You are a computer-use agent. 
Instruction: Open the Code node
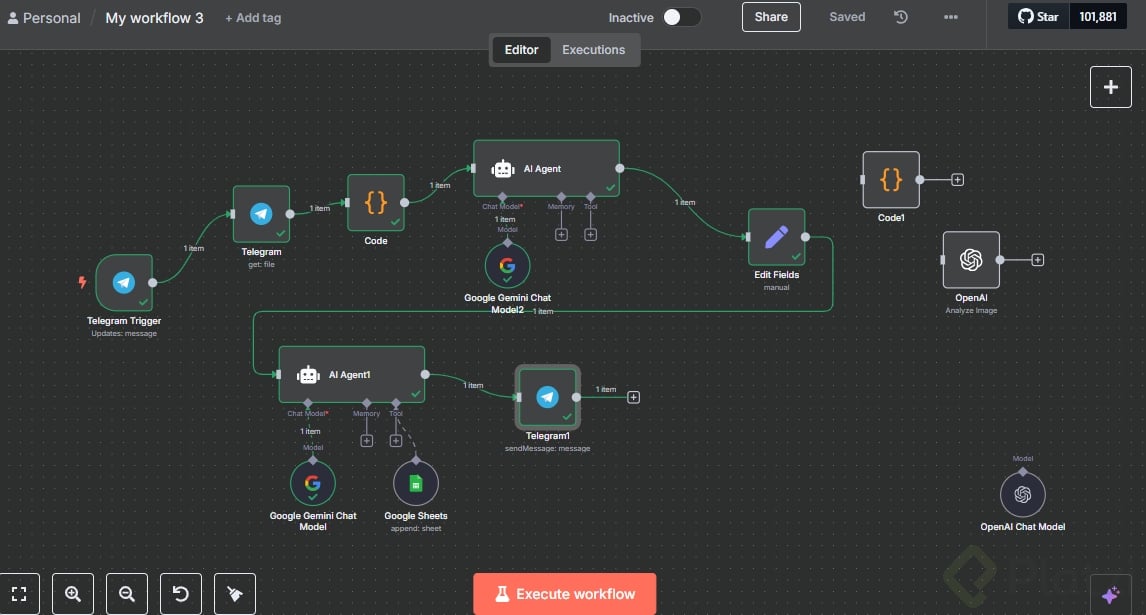pyautogui.click(x=376, y=203)
